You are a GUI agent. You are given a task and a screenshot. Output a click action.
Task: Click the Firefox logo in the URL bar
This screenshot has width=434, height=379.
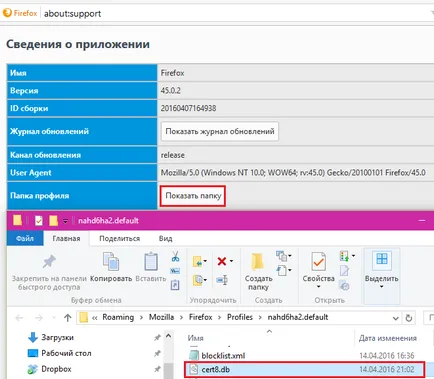click(x=7, y=13)
